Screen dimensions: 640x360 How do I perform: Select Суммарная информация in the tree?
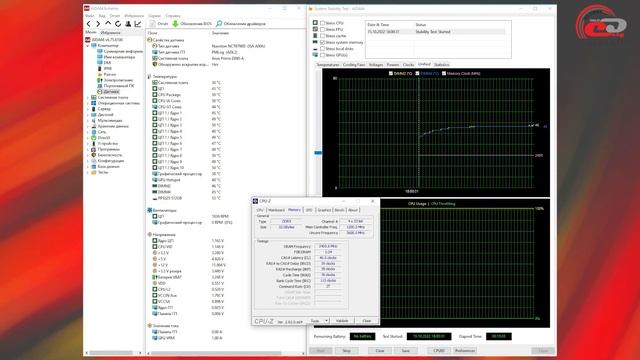click(x=120, y=51)
